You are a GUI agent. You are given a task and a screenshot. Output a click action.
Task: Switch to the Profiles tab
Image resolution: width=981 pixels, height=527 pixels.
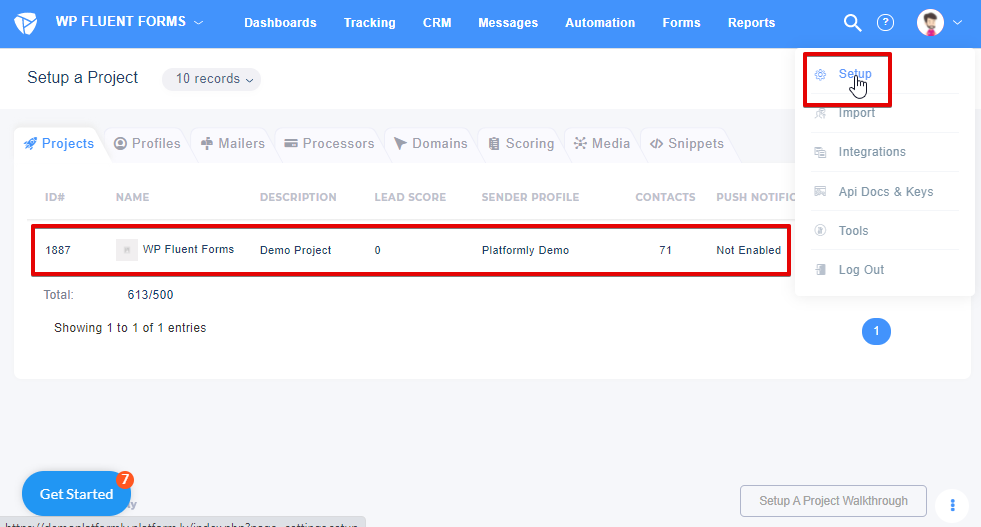point(147,143)
